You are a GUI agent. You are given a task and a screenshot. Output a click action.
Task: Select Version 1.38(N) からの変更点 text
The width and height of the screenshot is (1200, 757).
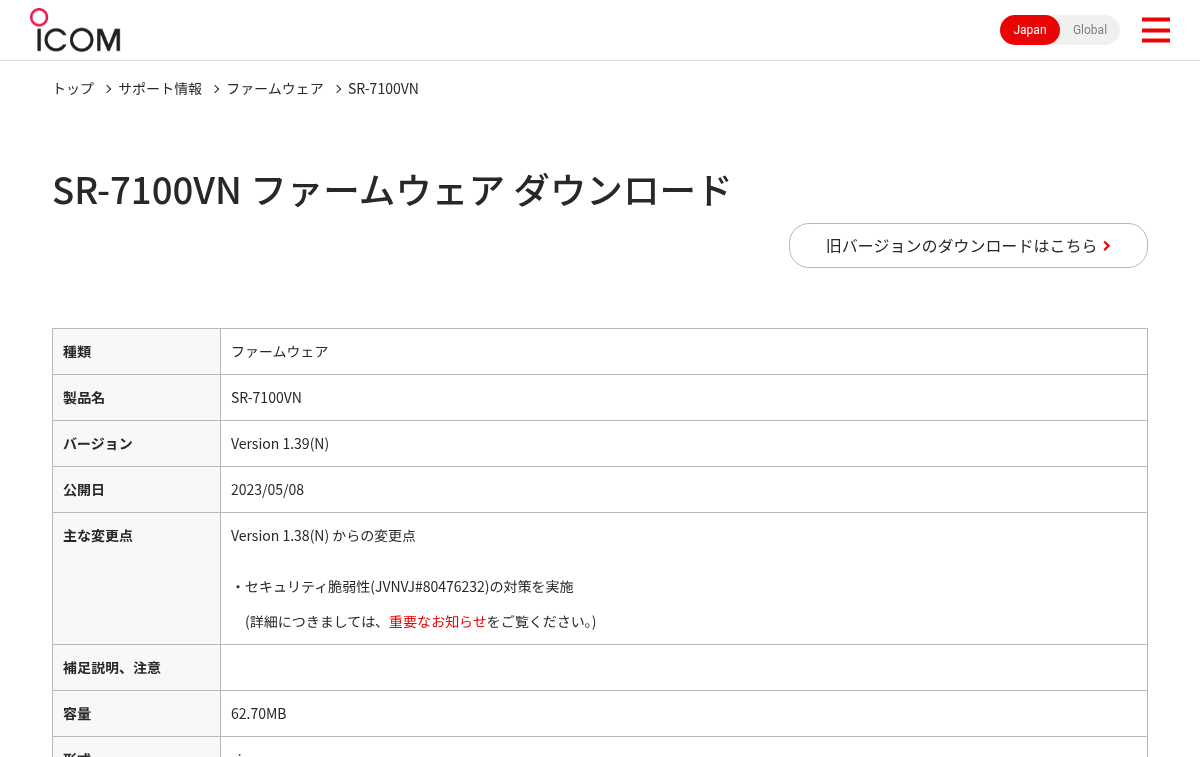click(323, 535)
